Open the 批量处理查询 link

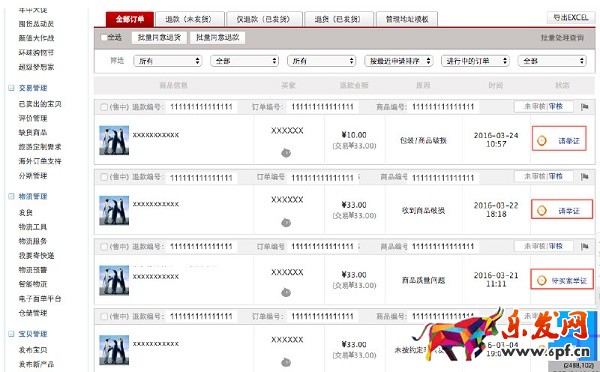coord(562,38)
